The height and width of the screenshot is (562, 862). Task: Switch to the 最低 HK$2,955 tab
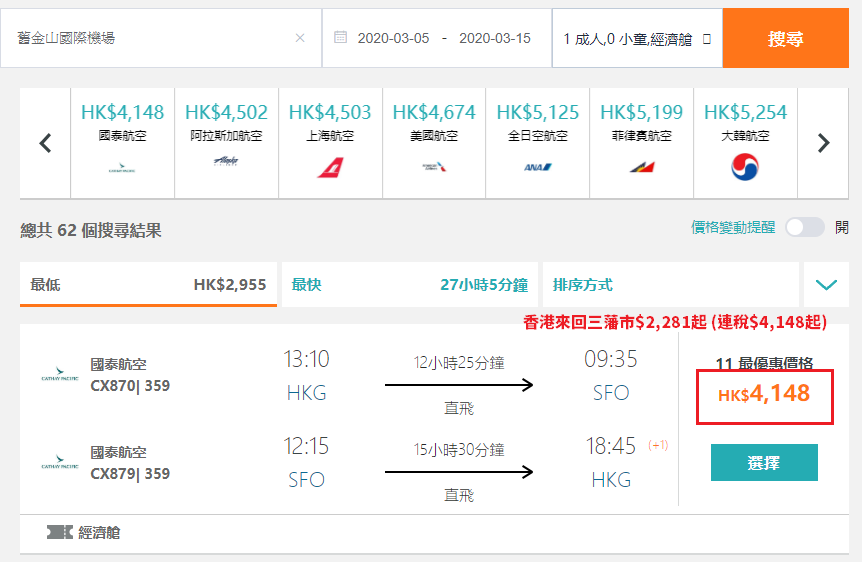[148, 284]
